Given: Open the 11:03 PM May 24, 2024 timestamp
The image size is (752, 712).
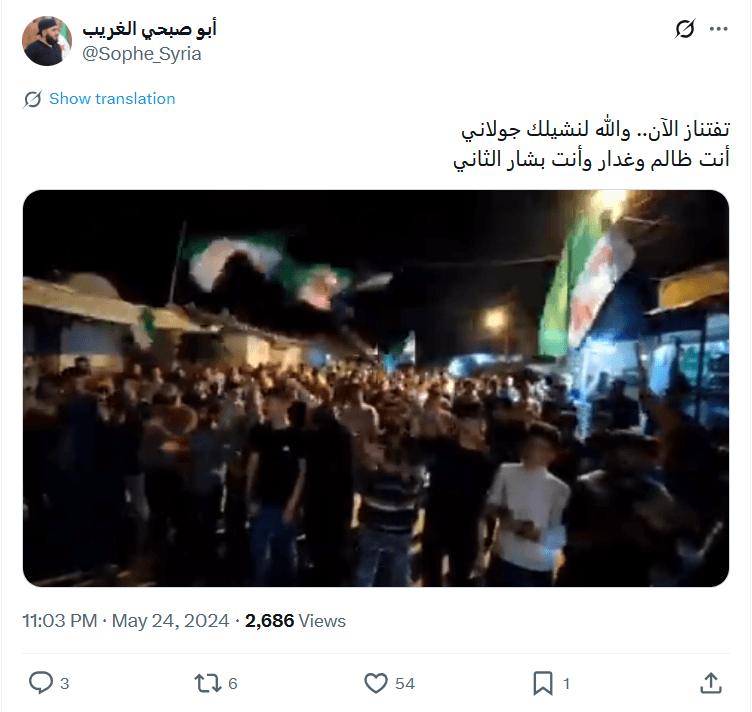Looking at the screenshot, I should [126, 621].
